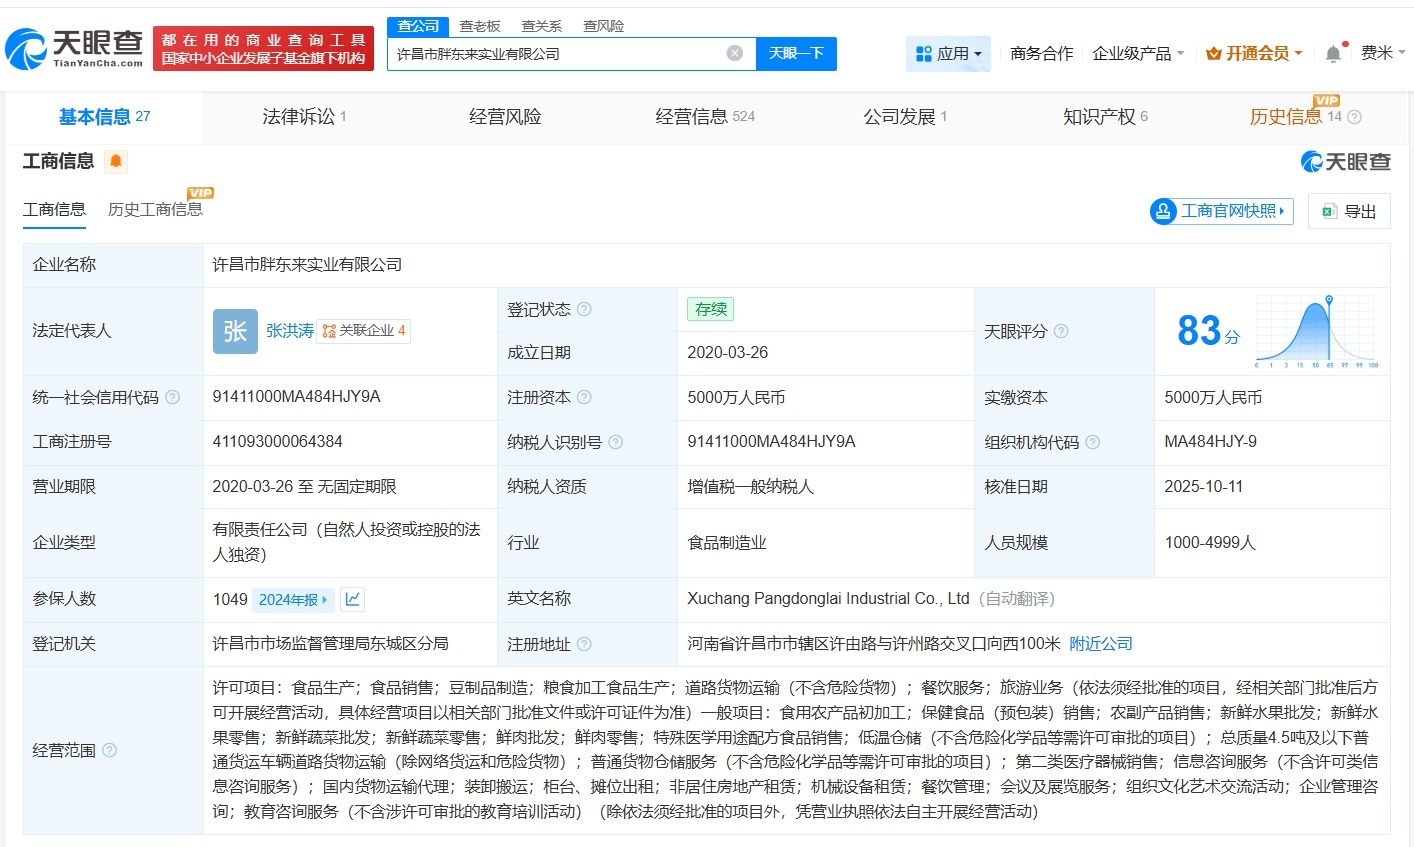
Task: Click the bell icon beside 工商信息 heading
Action: tap(115, 160)
